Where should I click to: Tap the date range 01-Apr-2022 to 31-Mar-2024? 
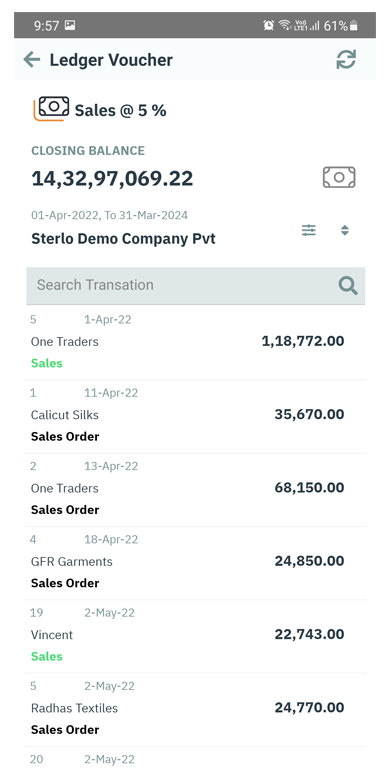coord(110,216)
